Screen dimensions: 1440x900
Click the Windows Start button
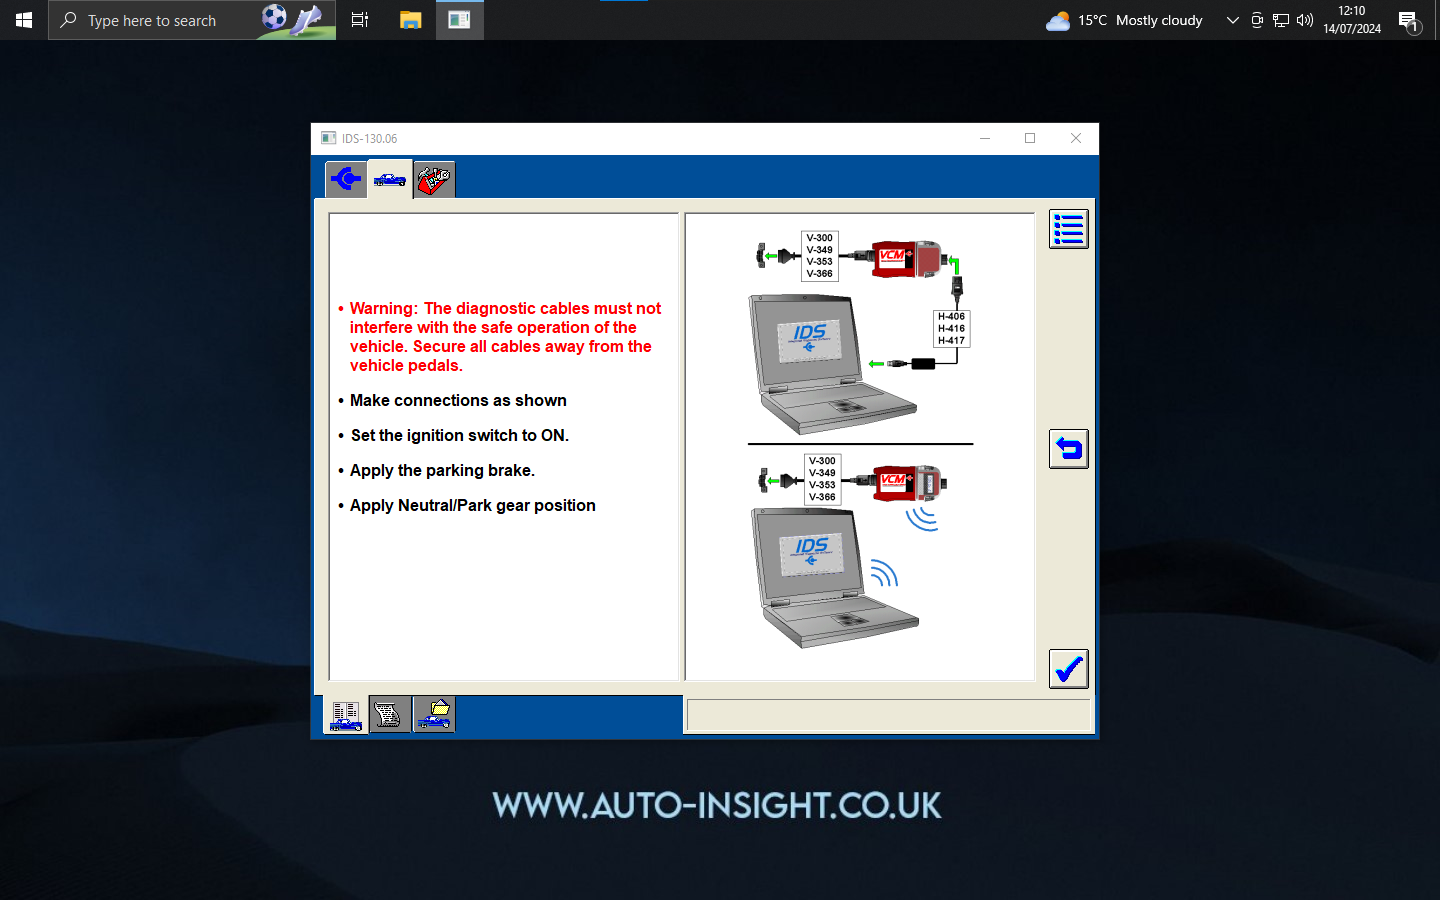23,20
